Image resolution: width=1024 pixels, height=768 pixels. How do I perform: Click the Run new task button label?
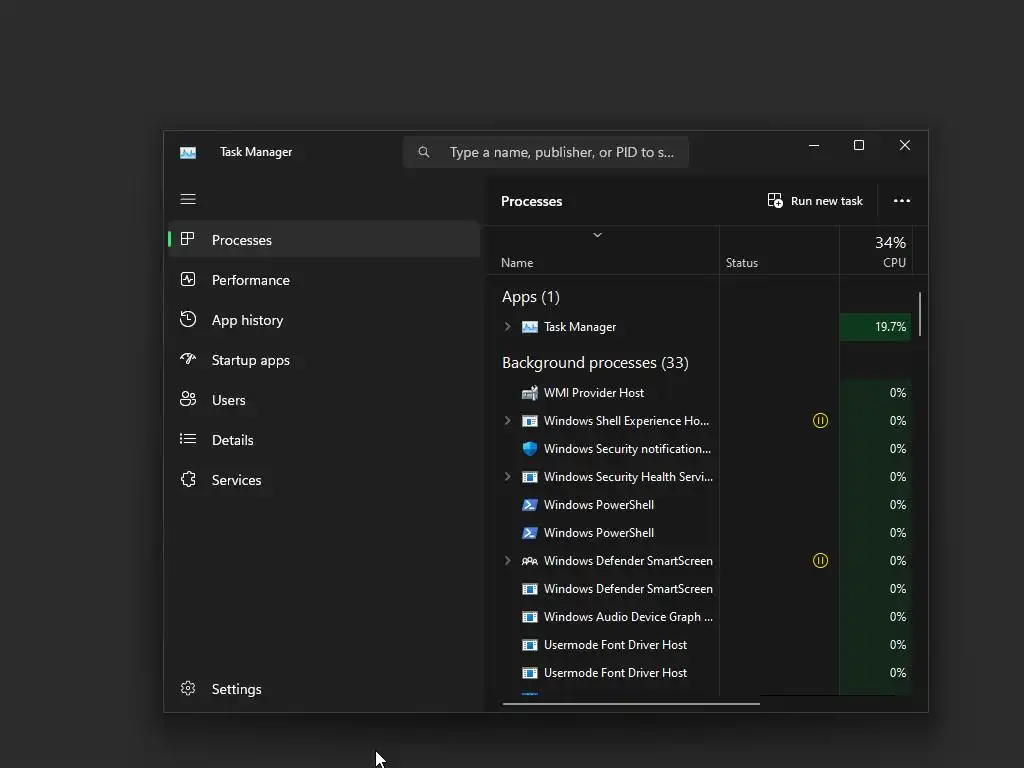826,201
